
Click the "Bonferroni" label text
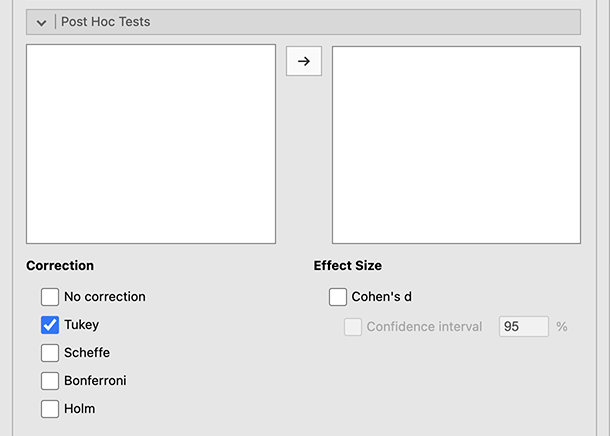click(95, 381)
